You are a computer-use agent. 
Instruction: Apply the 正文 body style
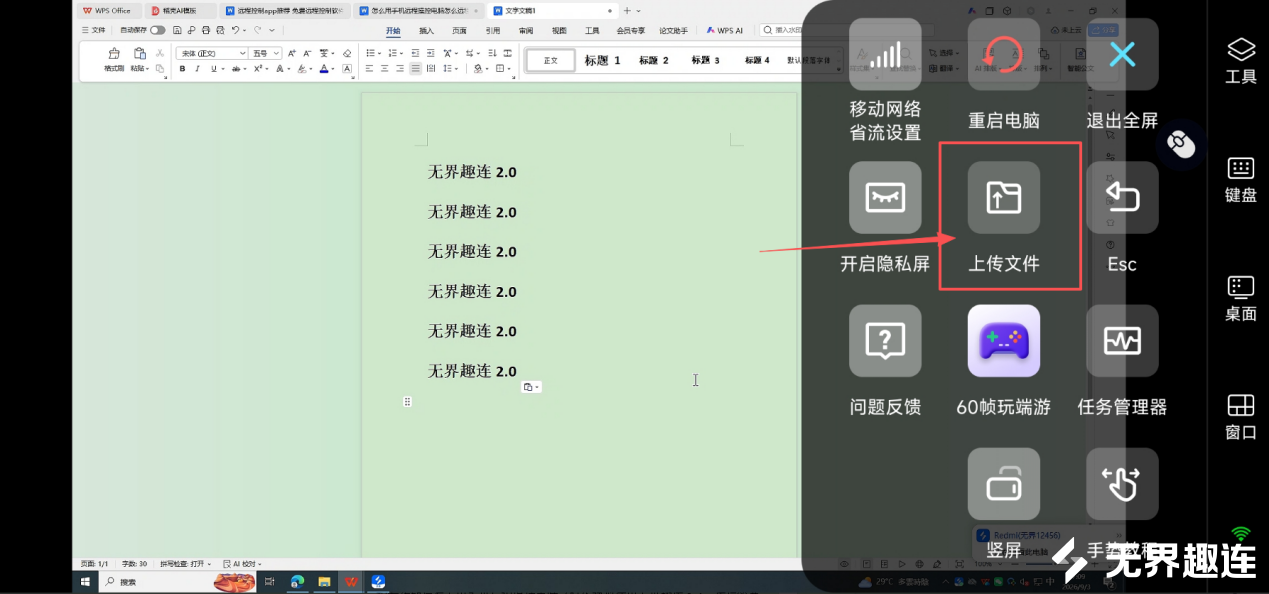(551, 60)
